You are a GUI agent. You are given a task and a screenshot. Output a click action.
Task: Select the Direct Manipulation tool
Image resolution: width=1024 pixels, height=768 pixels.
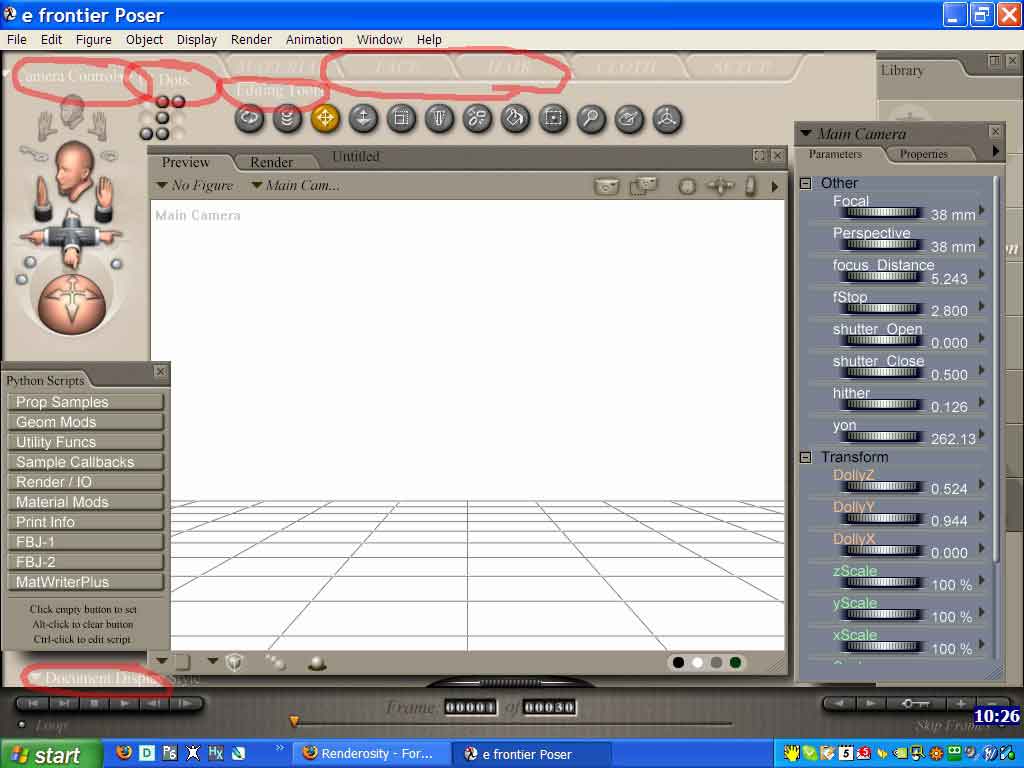point(667,118)
